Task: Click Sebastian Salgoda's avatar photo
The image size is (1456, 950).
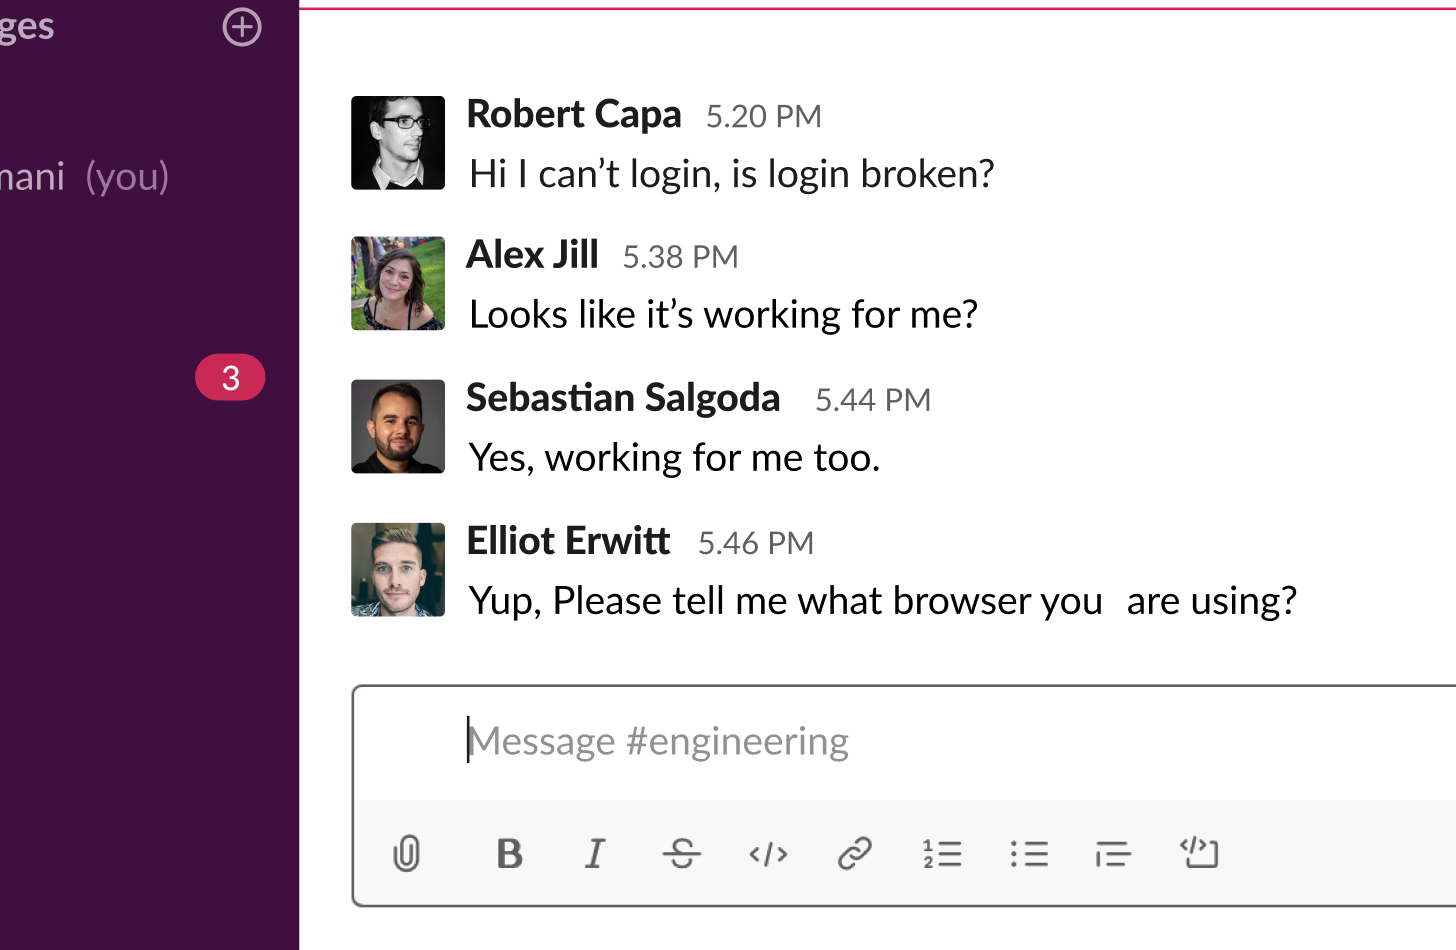Action: pyautogui.click(x=398, y=427)
